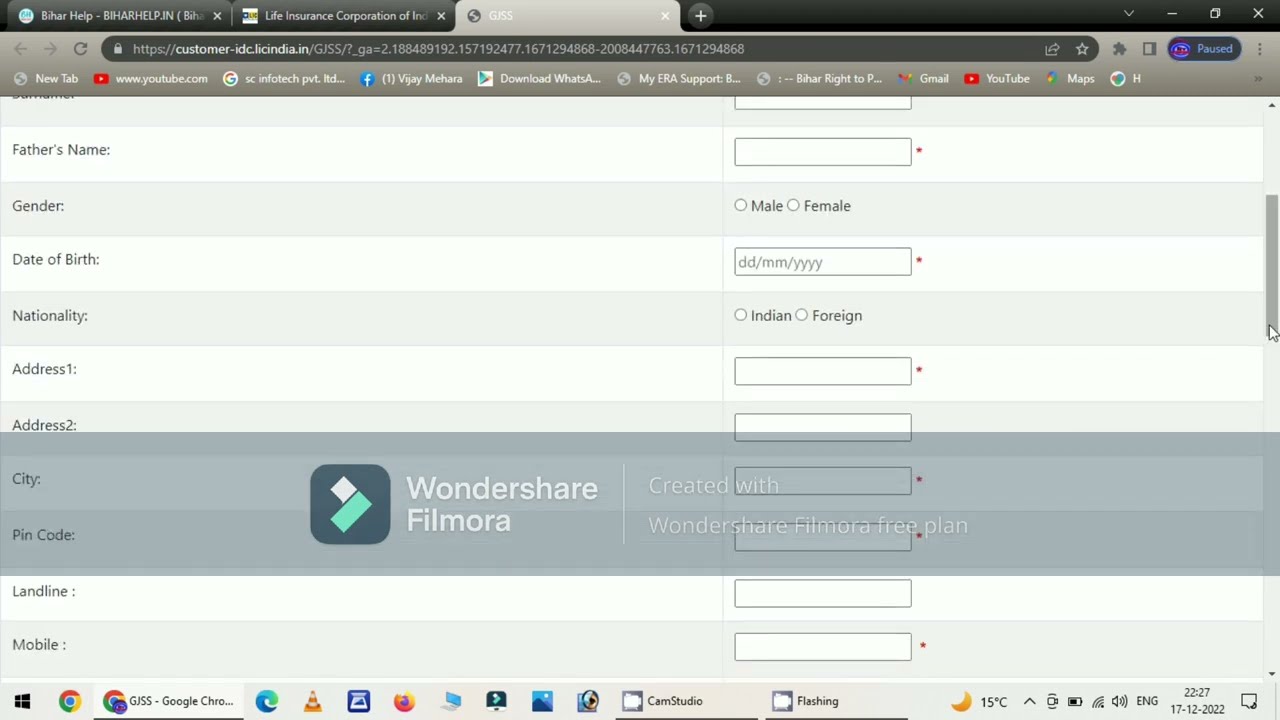Click the Landline input field
Viewport: 1280px width, 720px height.
(x=823, y=593)
